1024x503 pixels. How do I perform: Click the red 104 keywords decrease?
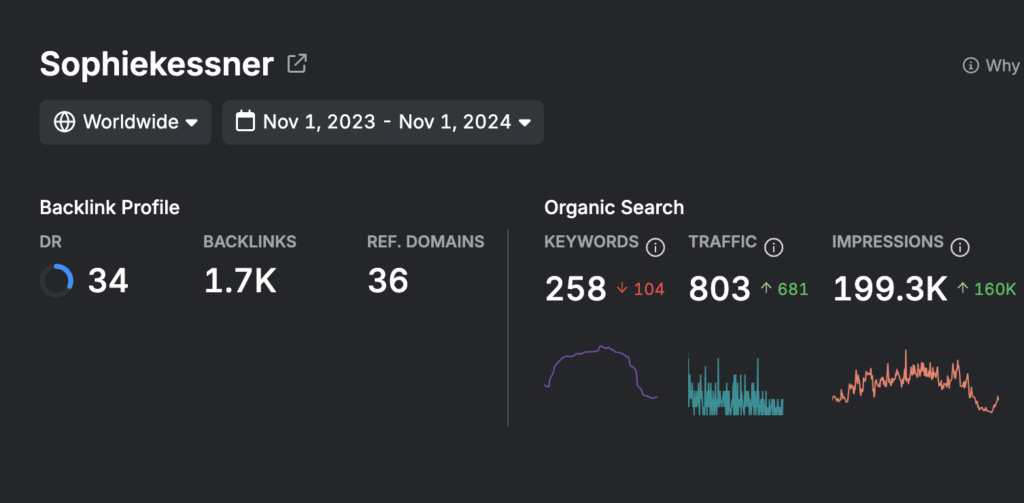(641, 289)
